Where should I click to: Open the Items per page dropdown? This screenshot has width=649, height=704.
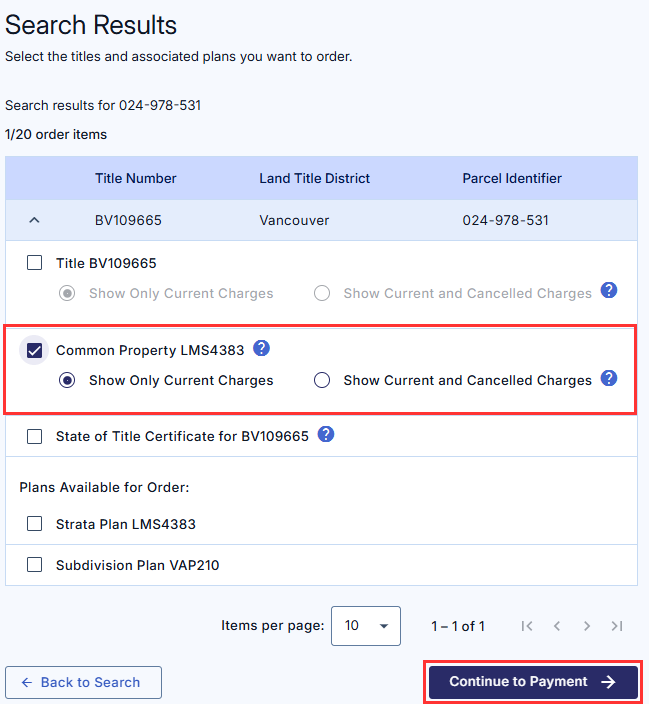pos(365,626)
